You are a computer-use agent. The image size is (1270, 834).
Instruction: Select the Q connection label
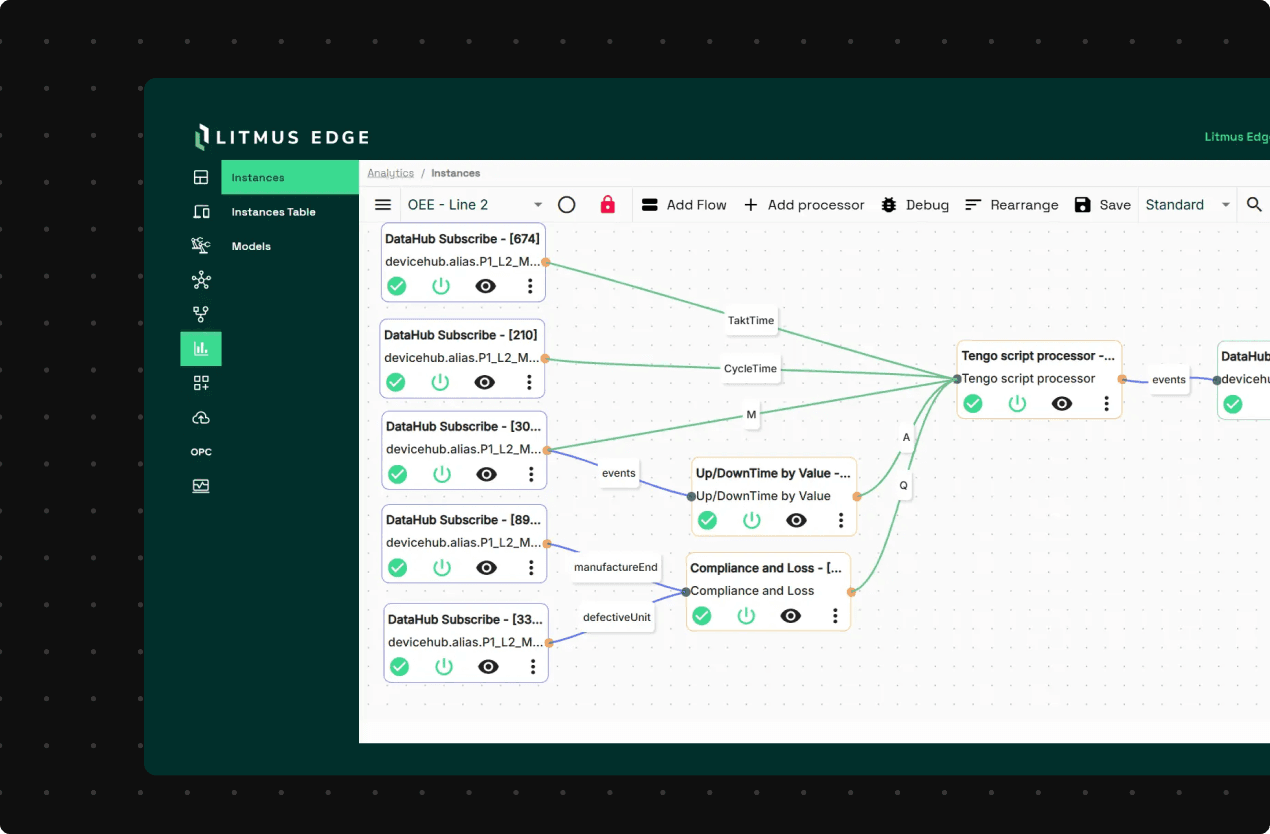tap(903, 485)
